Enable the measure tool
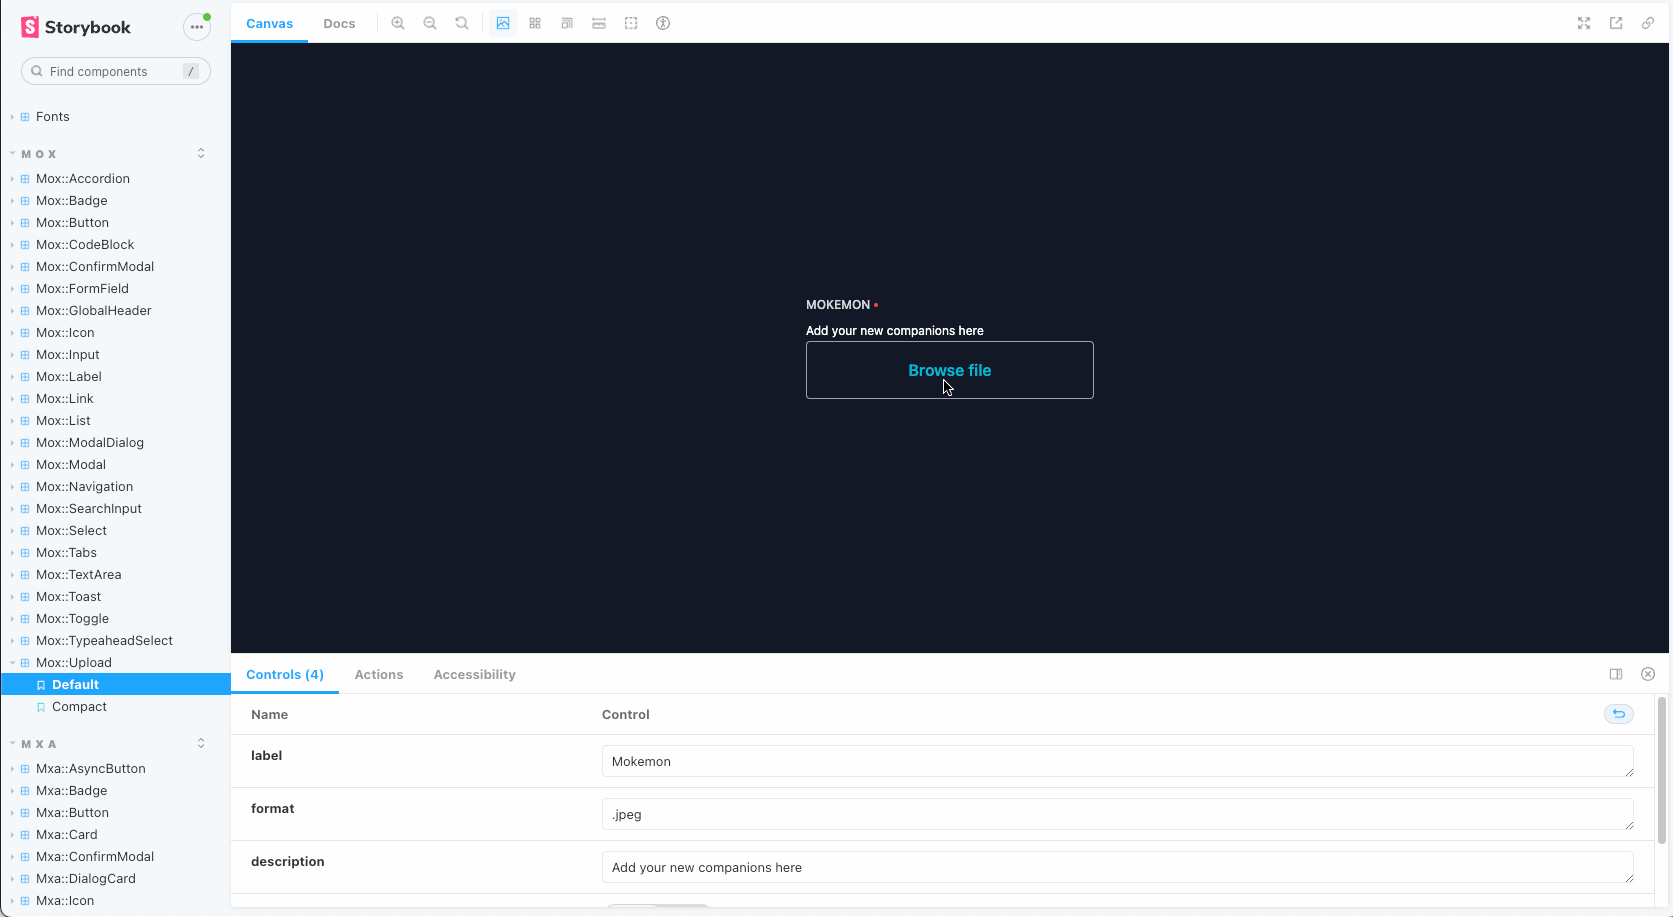The image size is (1673, 917). point(599,23)
